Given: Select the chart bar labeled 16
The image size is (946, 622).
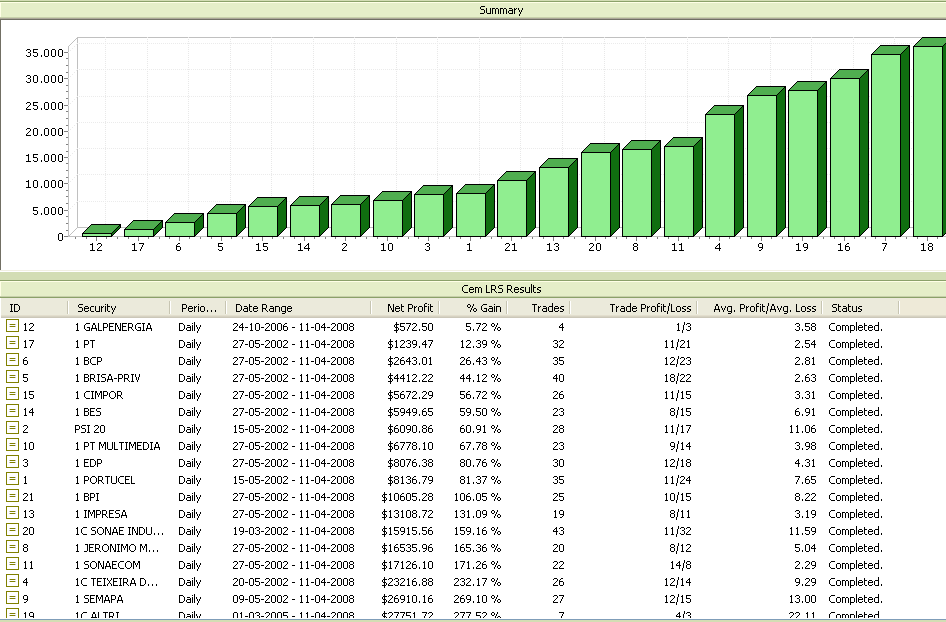Looking at the screenshot, I should (x=849, y=153).
